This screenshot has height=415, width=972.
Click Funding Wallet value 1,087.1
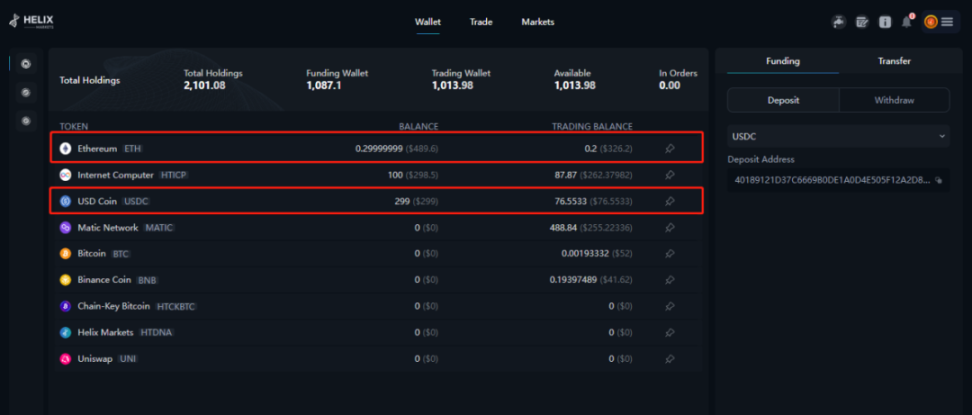324,86
